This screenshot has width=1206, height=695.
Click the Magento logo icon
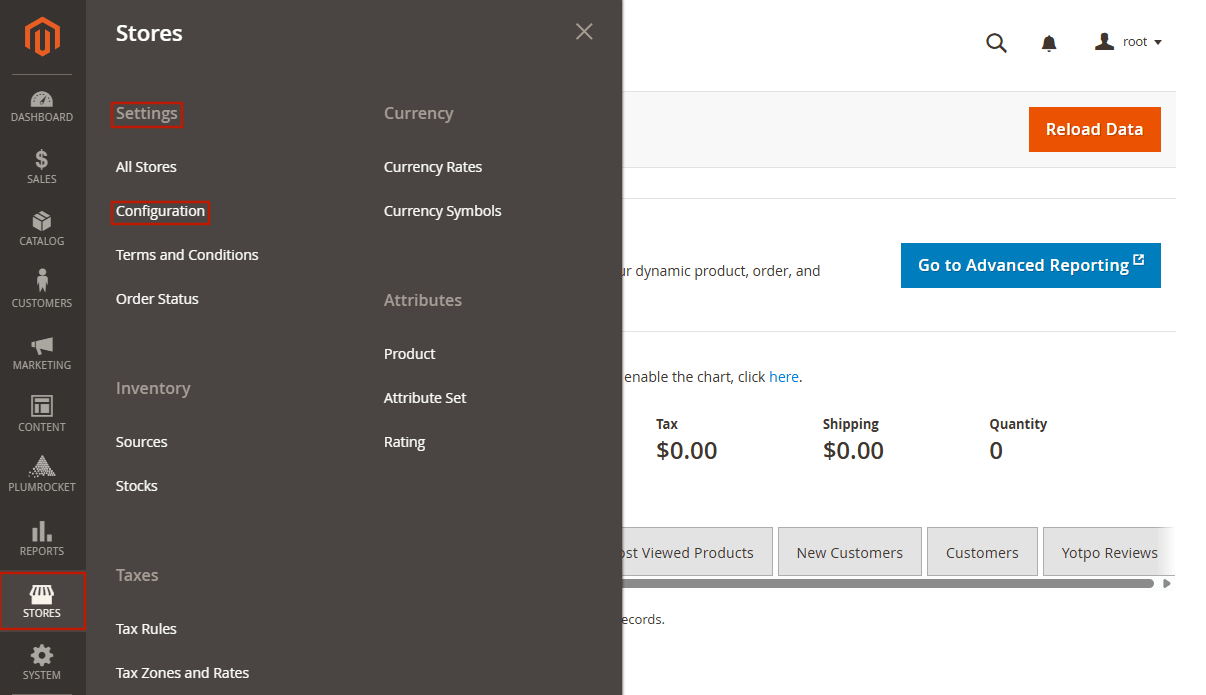(x=42, y=37)
